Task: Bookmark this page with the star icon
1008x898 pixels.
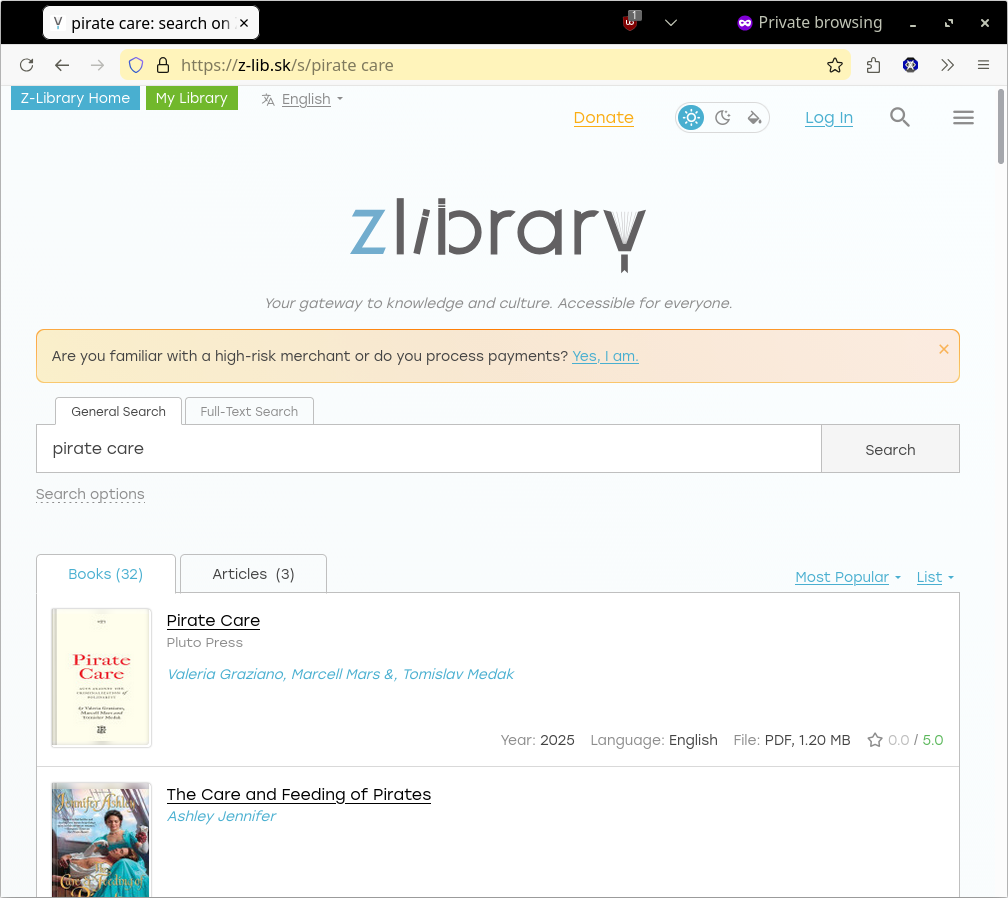Action: point(835,65)
